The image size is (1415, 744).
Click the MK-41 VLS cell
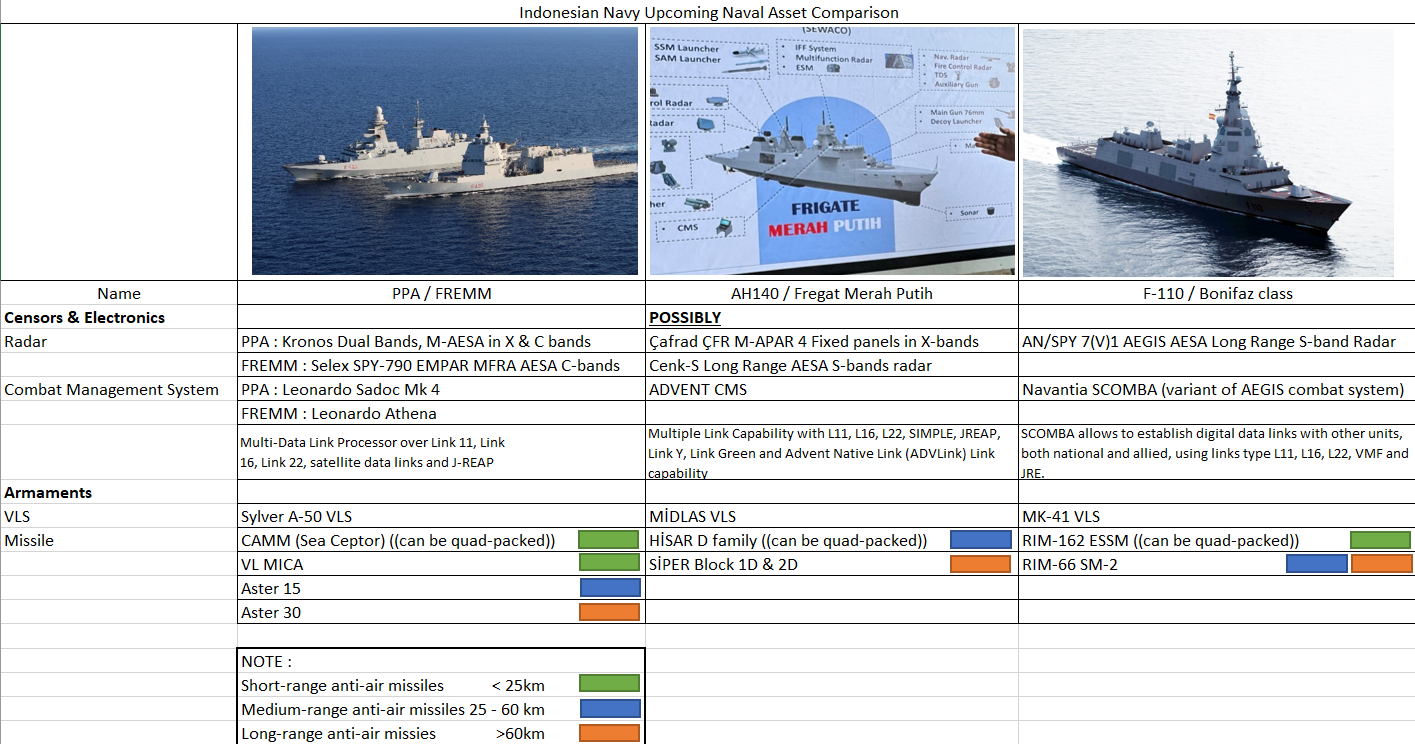tap(1061, 516)
